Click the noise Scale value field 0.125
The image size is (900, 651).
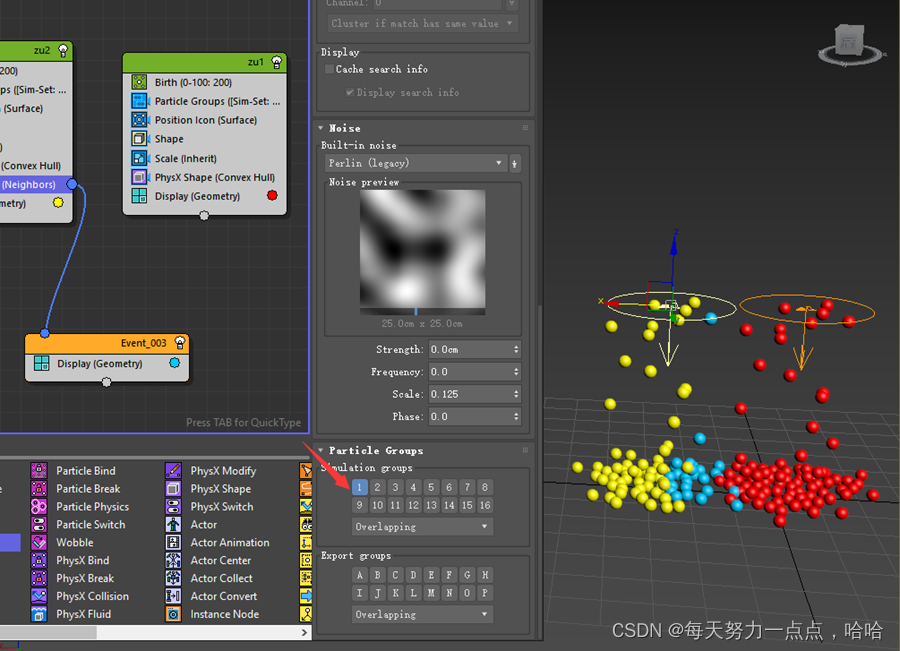tap(470, 394)
